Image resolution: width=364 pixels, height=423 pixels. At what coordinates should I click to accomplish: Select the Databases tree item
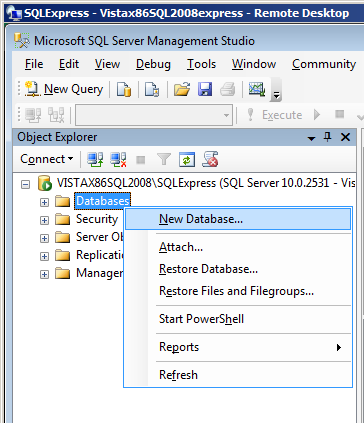pyautogui.click(x=102, y=201)
